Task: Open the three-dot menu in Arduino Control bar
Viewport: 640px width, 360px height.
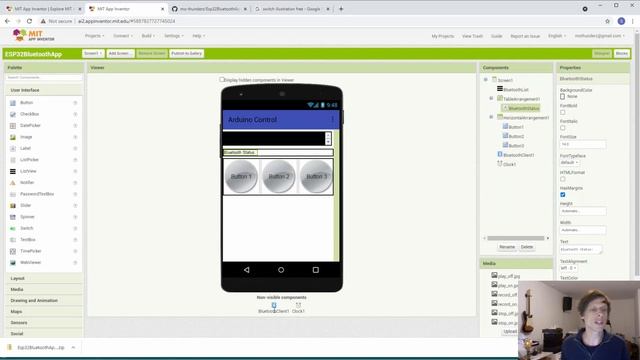Action: click(x=333, y=120)
